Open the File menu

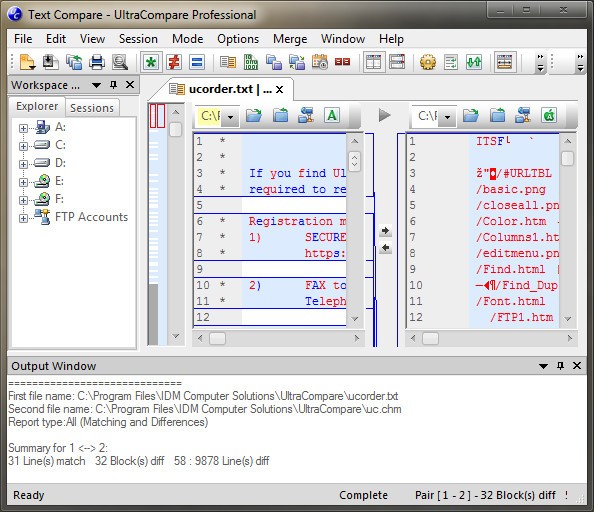click(23, 39)
